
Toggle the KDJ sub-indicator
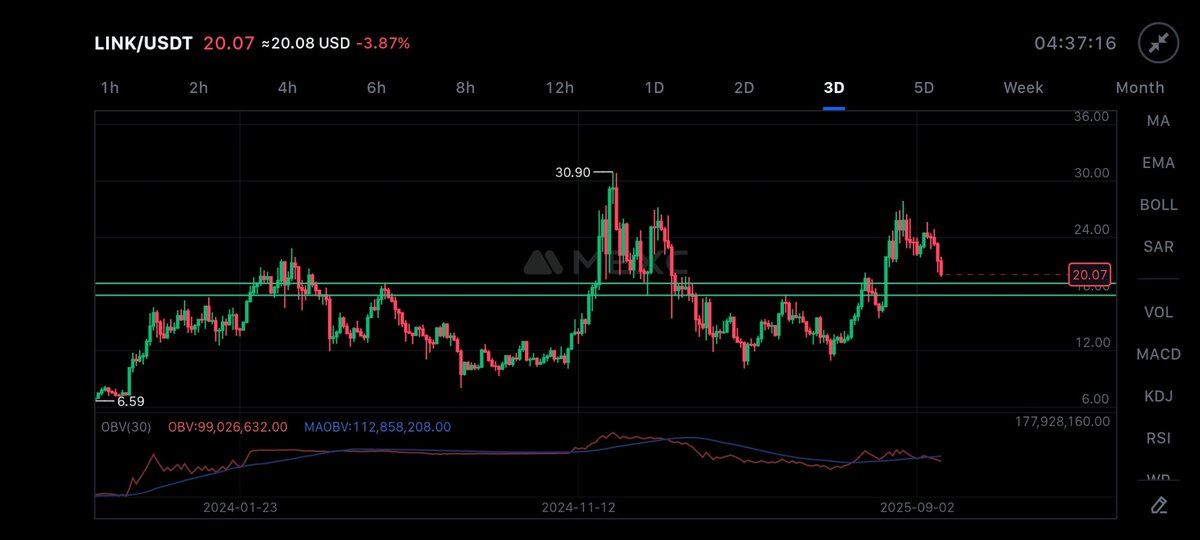click(1159, 397)
